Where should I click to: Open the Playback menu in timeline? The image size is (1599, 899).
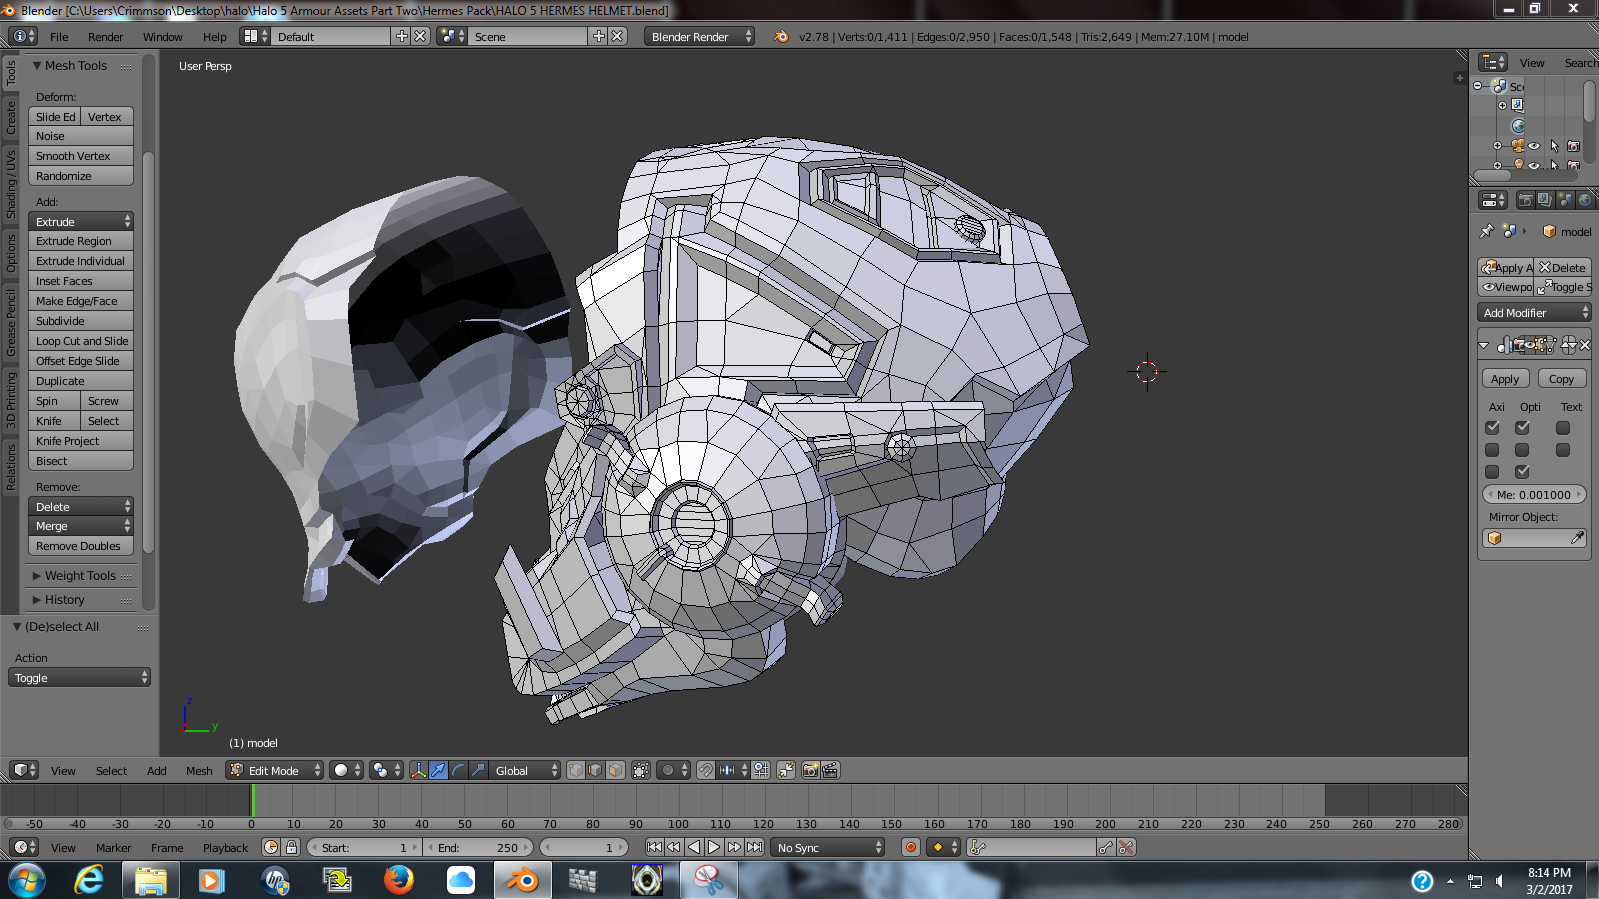pos(225,847)
